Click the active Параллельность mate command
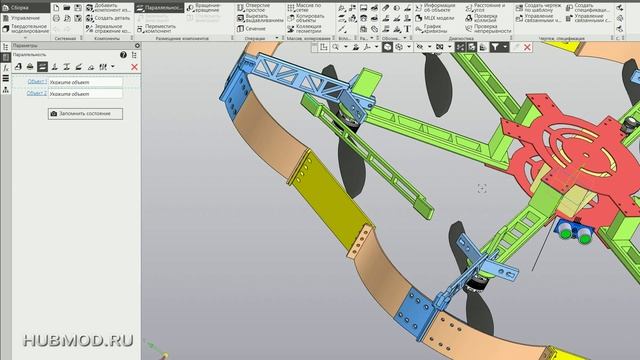Image resolution: width=640 pixels, height=360 pixels. click(159, 8)
